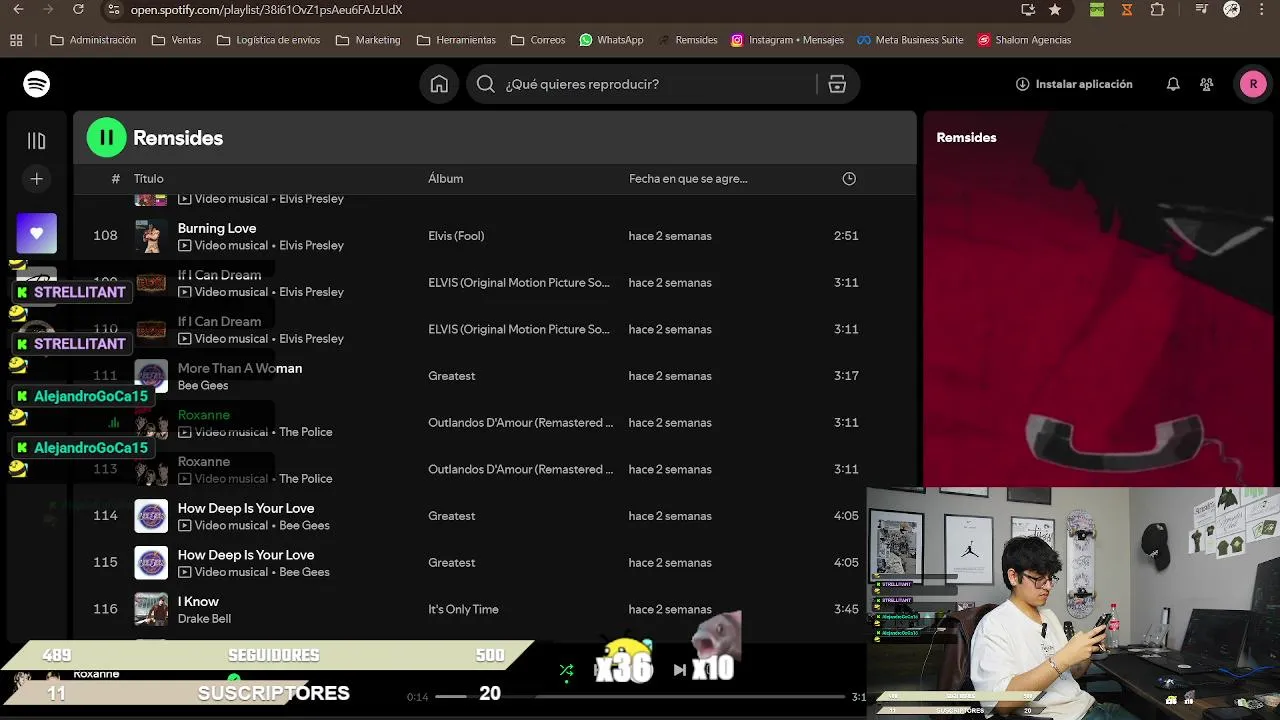Open the Shalom Agencias bookmark
The width and height of the screenshot is (1280, 720).
[x=1024, y=40]
